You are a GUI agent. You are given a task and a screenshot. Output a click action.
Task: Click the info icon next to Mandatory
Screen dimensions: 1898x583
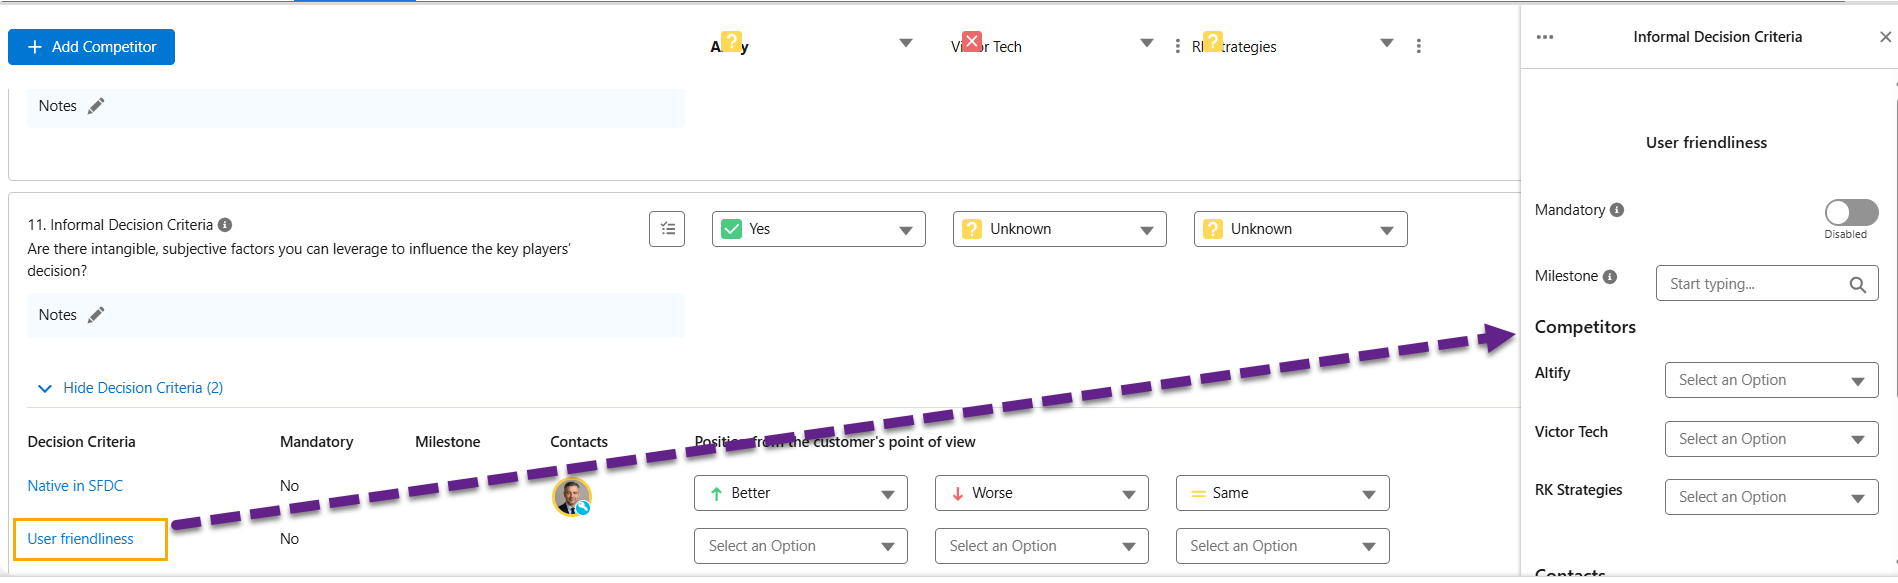click(1617, 210)
